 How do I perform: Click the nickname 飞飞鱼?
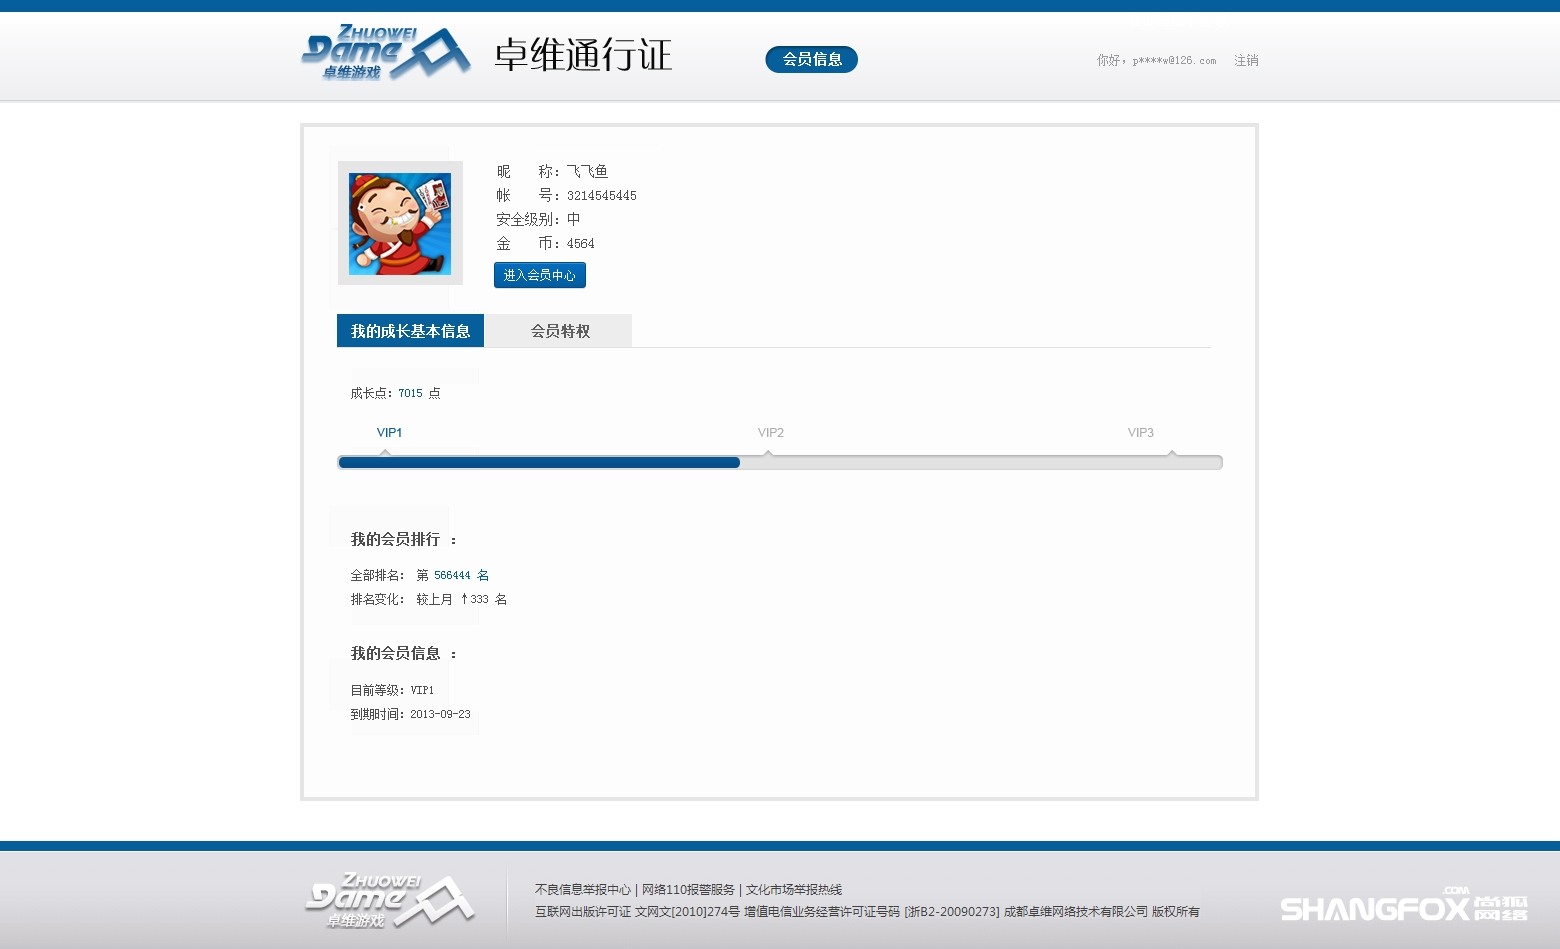[587, 171]
